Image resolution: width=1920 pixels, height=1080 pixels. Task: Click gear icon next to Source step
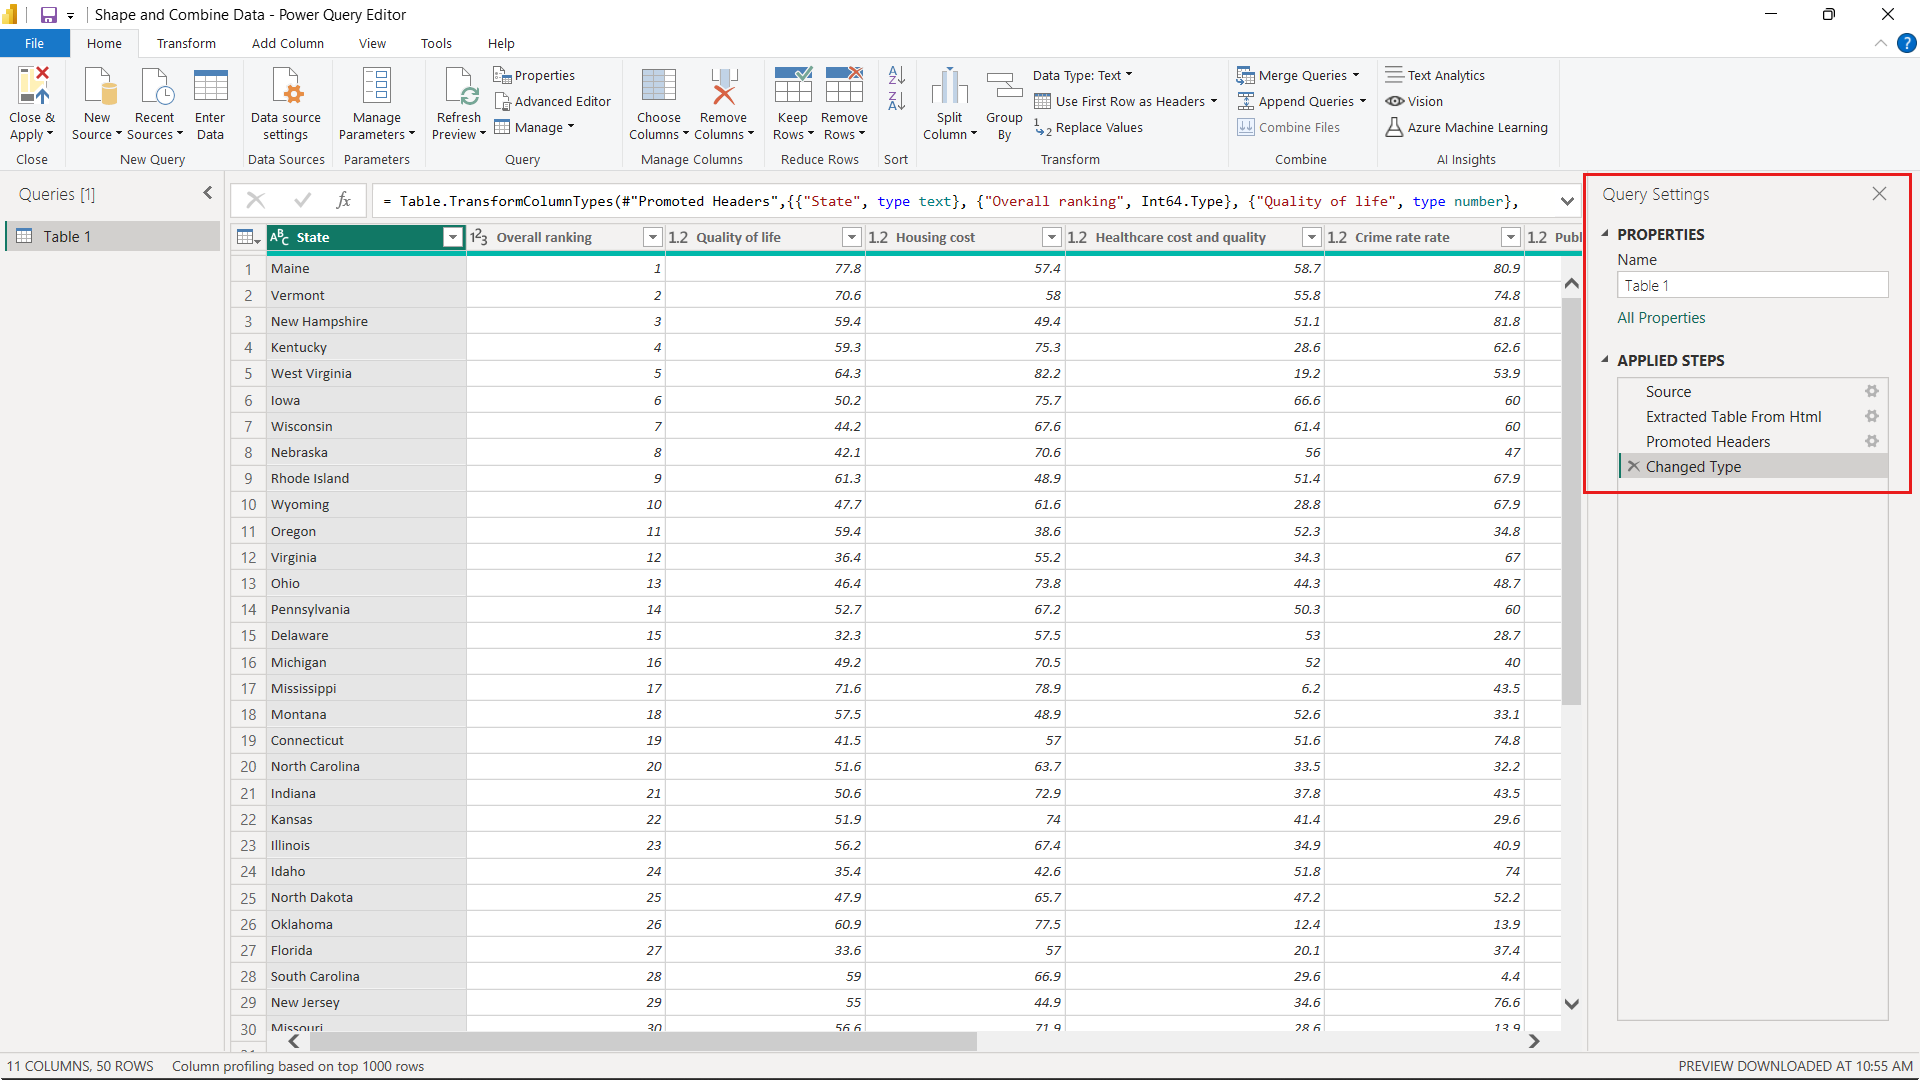click(1872, 392)
